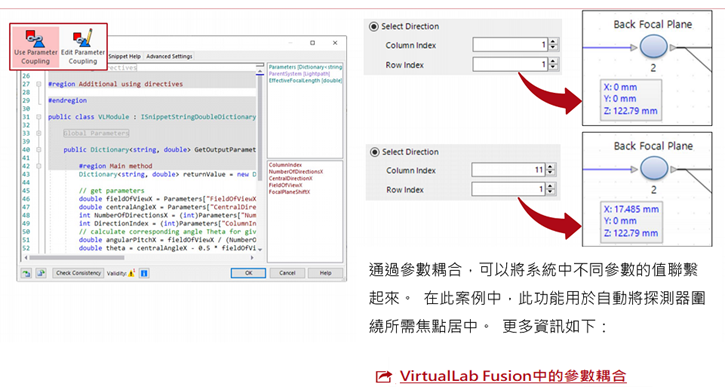Screen dimensions: 725x390
Task: Select the upper Select Direction radio button
Action: pos(374,26)
